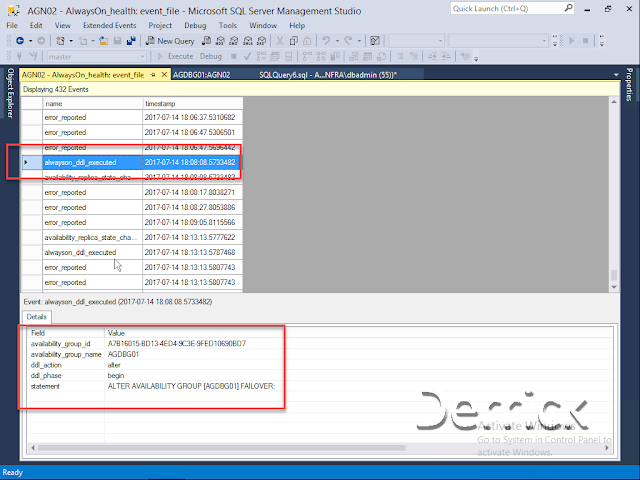Click the Execute button

coord(176,56)
